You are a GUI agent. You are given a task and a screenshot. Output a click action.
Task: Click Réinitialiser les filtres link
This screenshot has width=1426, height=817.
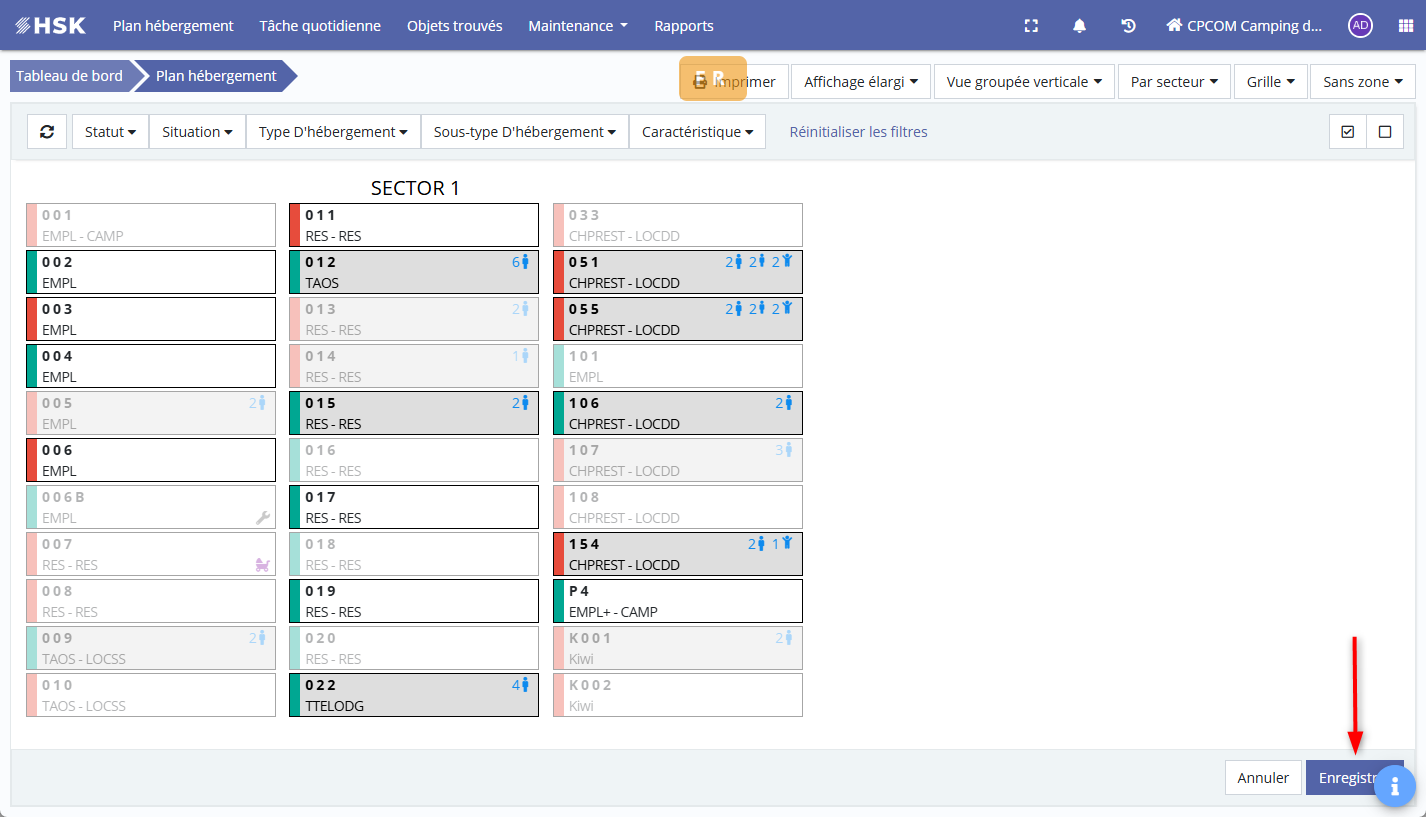858,131
